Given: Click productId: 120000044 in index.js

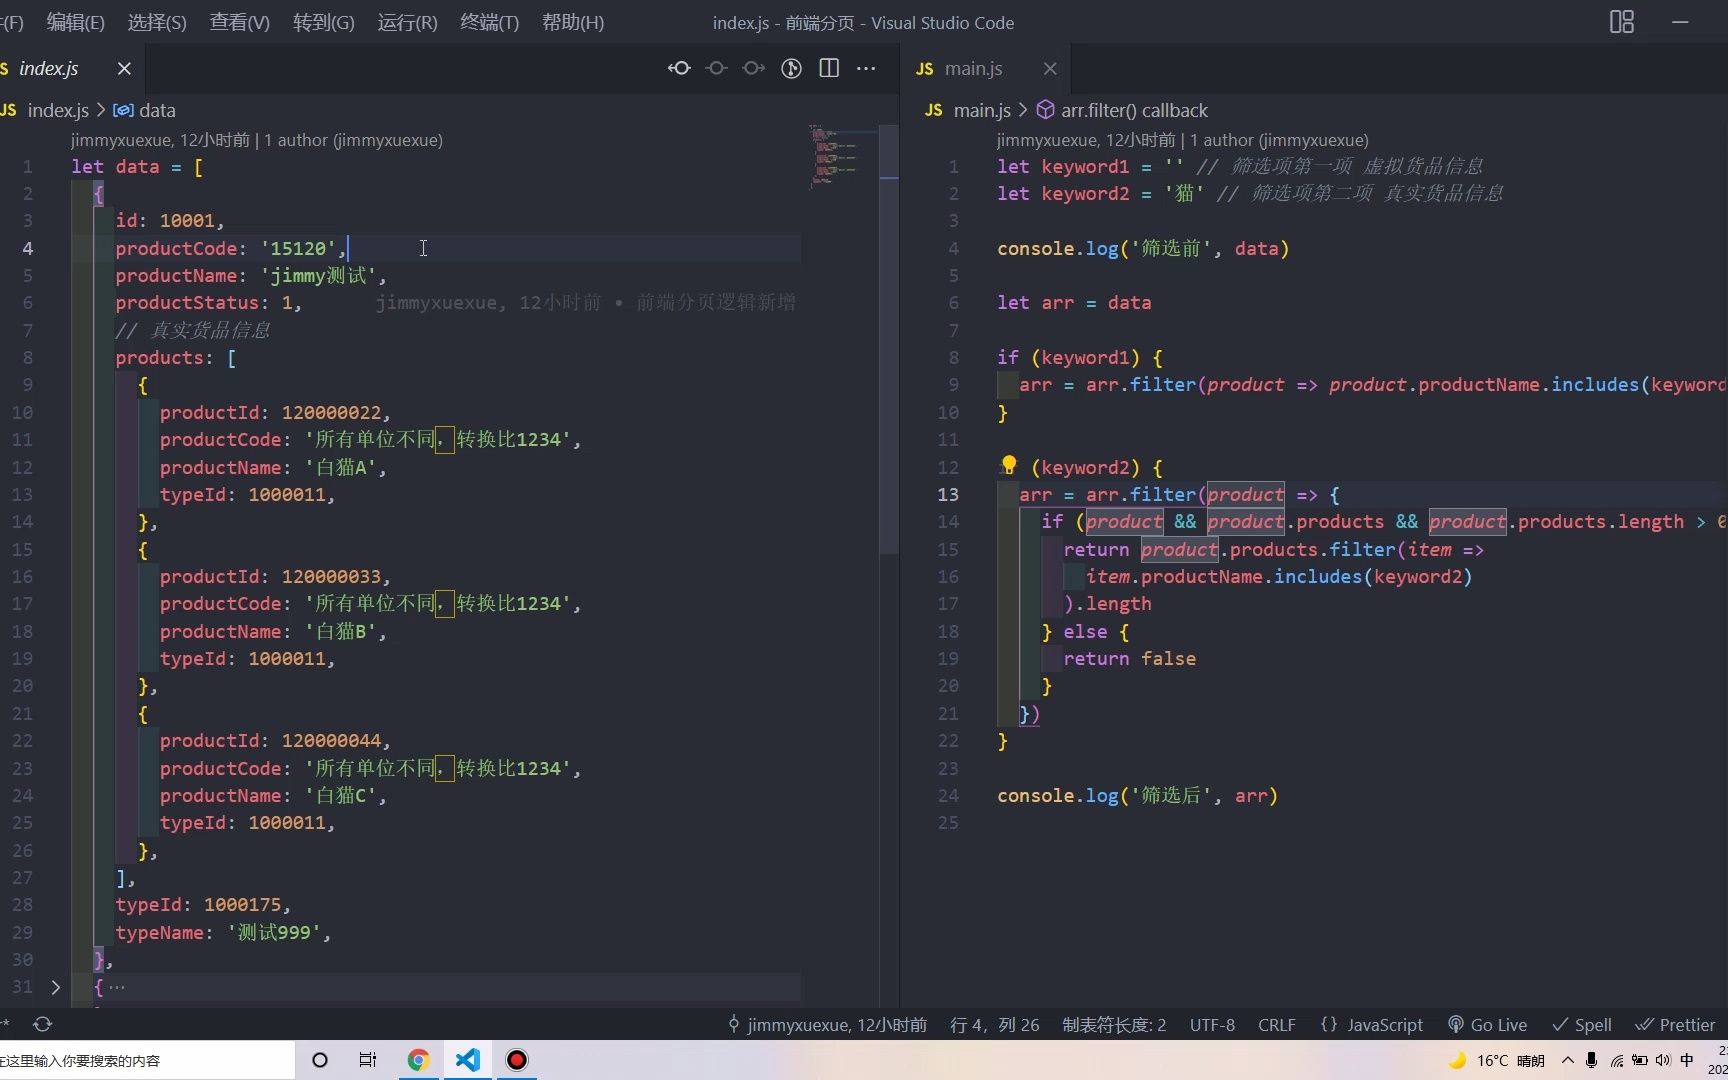Looking at the screenshot, I should 275,740.
